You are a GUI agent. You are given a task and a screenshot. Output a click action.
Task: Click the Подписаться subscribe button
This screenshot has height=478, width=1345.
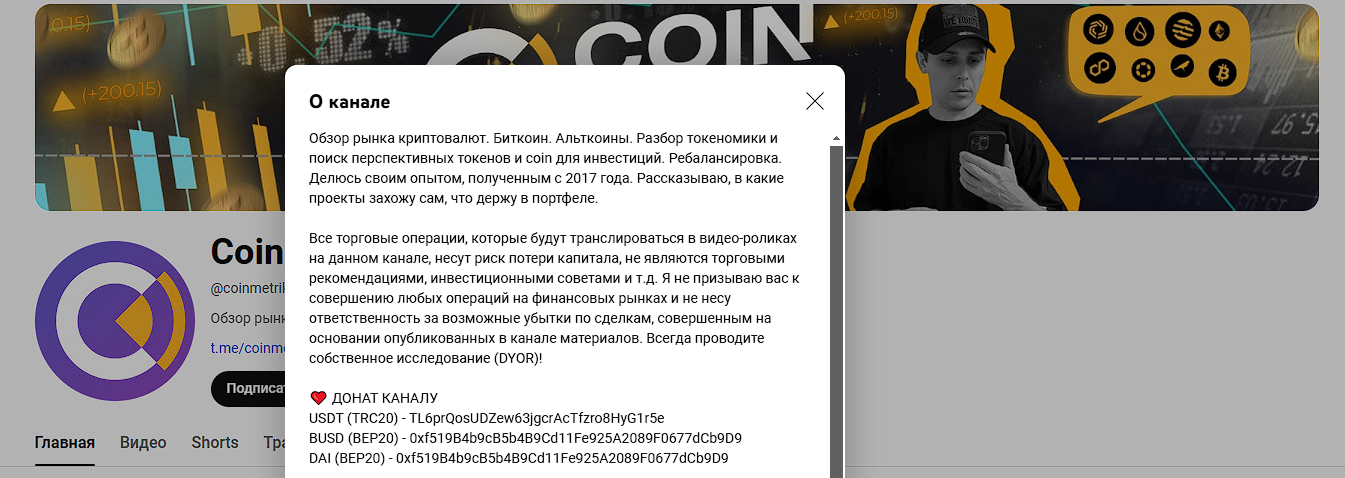[249, 389]
